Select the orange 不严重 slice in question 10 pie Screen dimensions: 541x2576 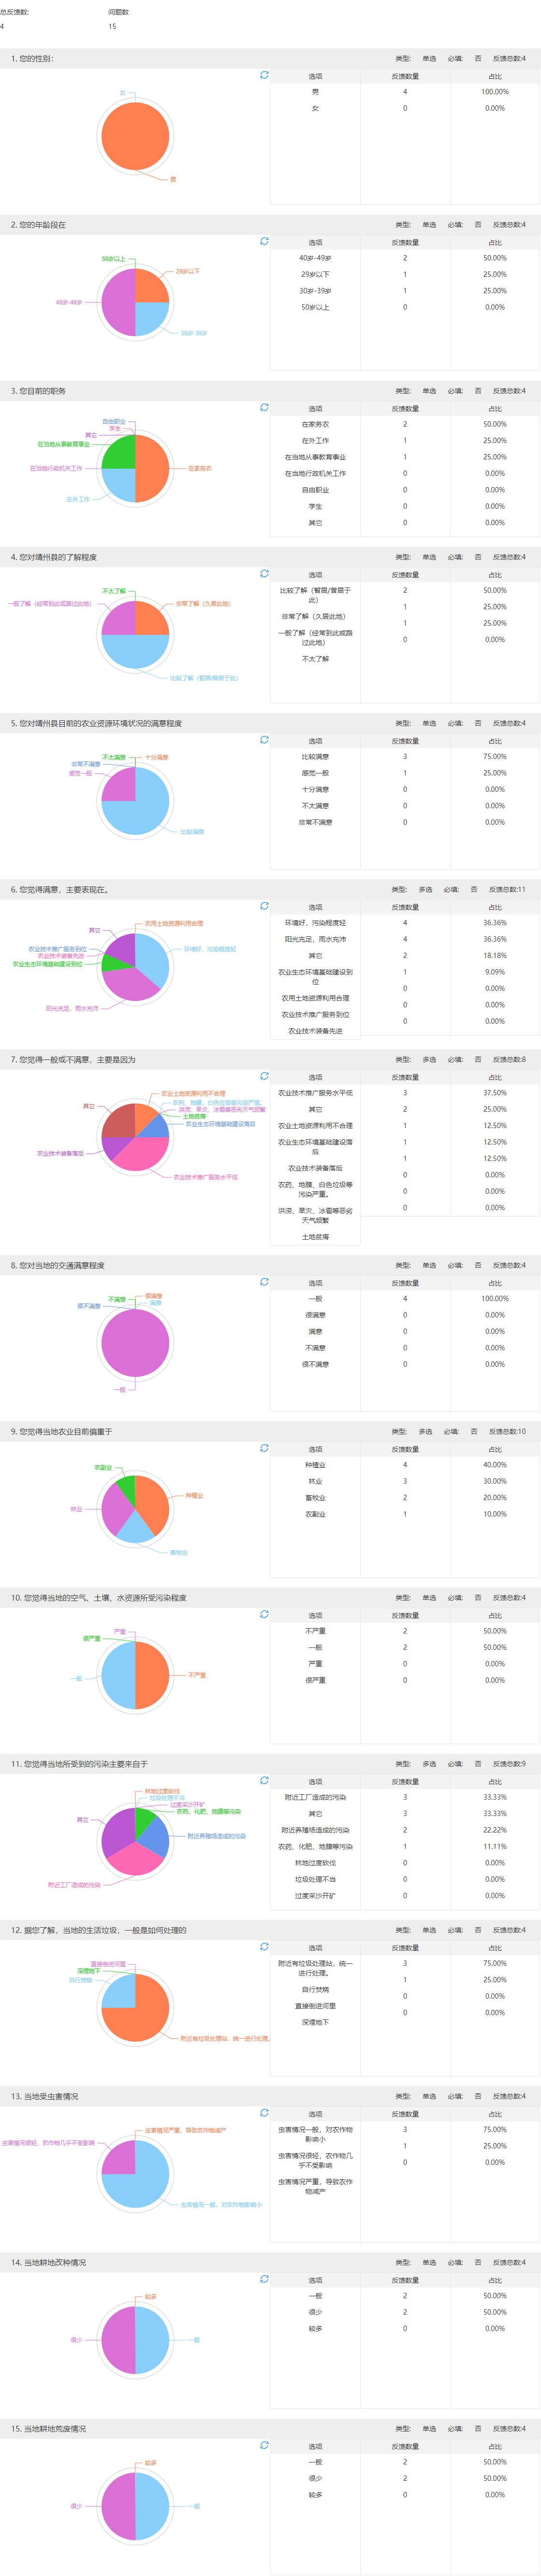coord(152,1674)
